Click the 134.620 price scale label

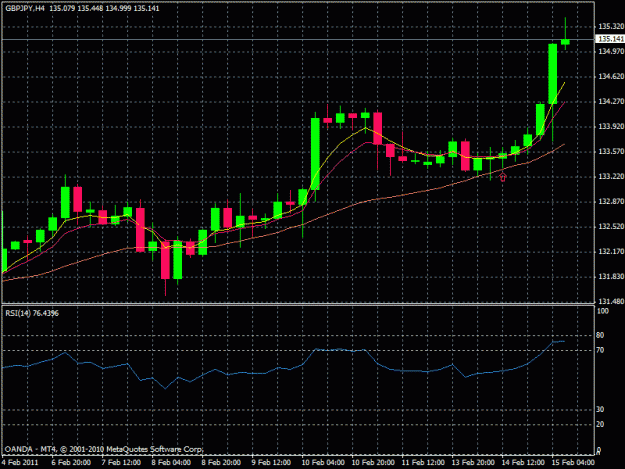(611, 77)
